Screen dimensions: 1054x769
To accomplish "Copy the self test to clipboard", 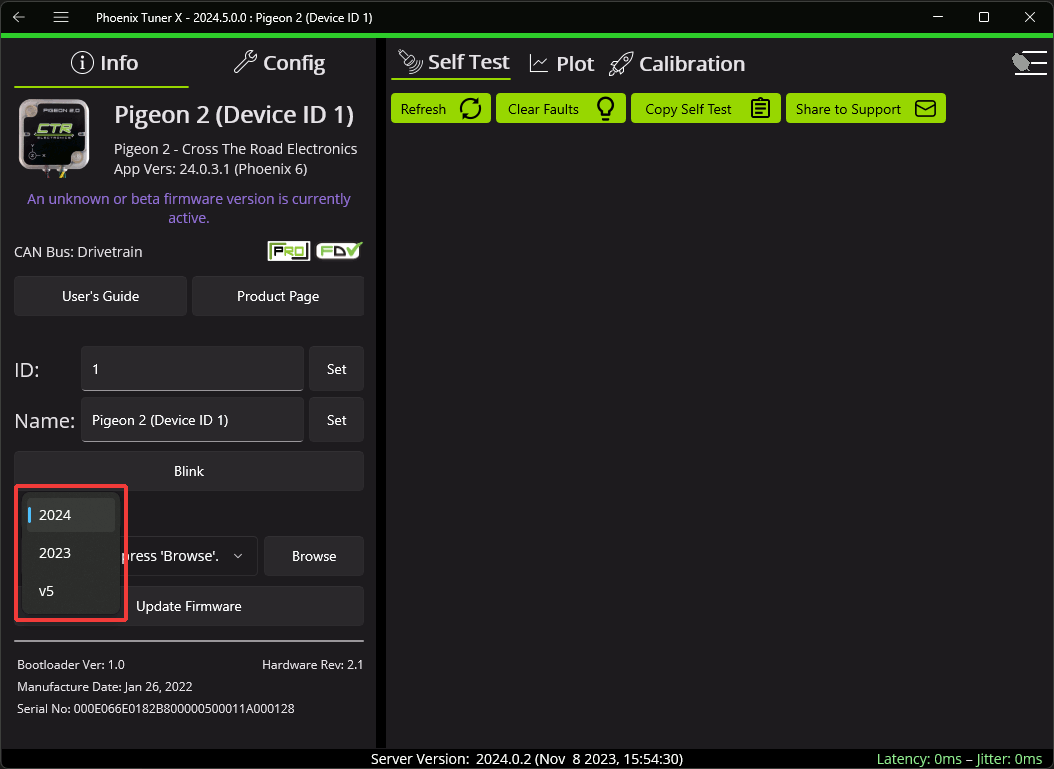I will pyautogui.click(x=706, y=108).
